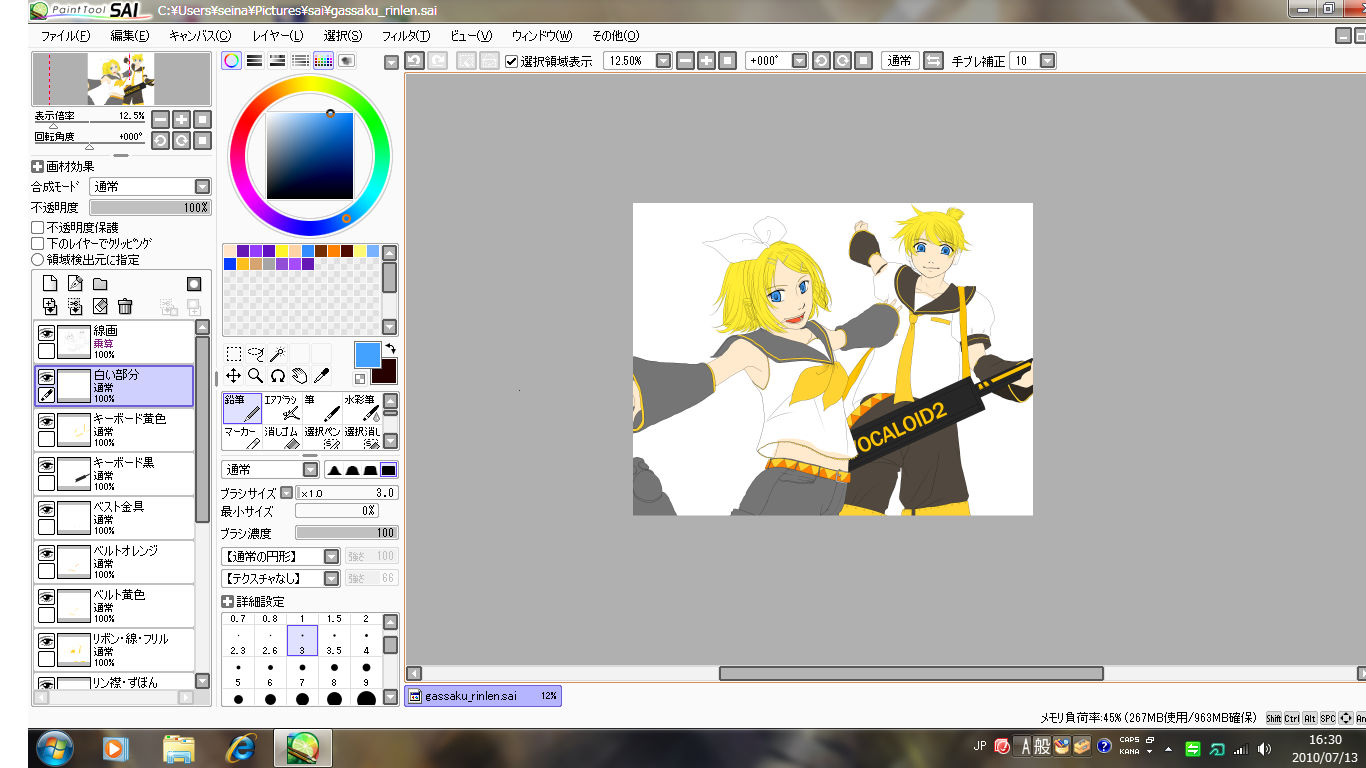Choose the エアブラシ airbrush tool

pyautogui.click(x=283, y=407)
